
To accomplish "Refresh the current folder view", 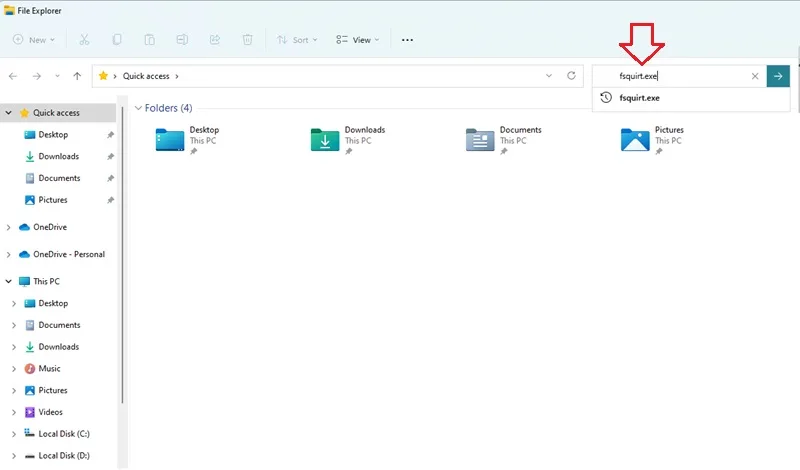I will coord(571,76).
